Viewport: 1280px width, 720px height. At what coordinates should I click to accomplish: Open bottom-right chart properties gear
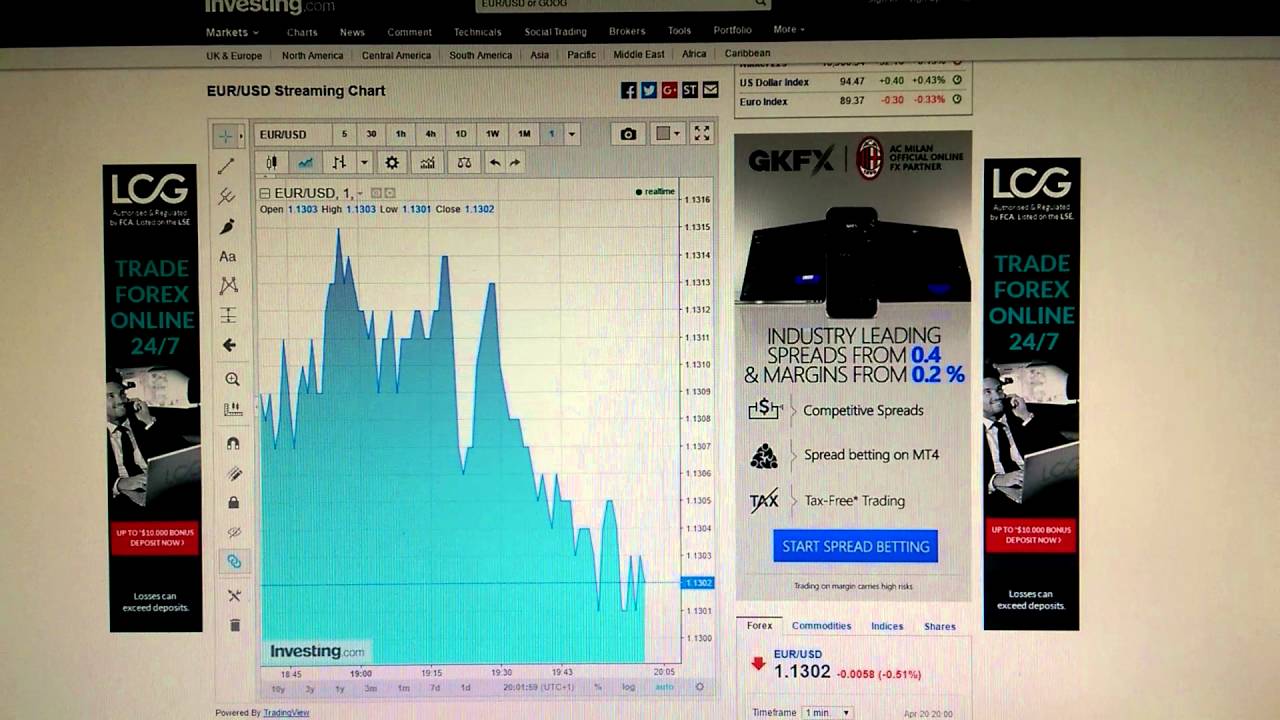pyautogui.click(x=699, y=687)
